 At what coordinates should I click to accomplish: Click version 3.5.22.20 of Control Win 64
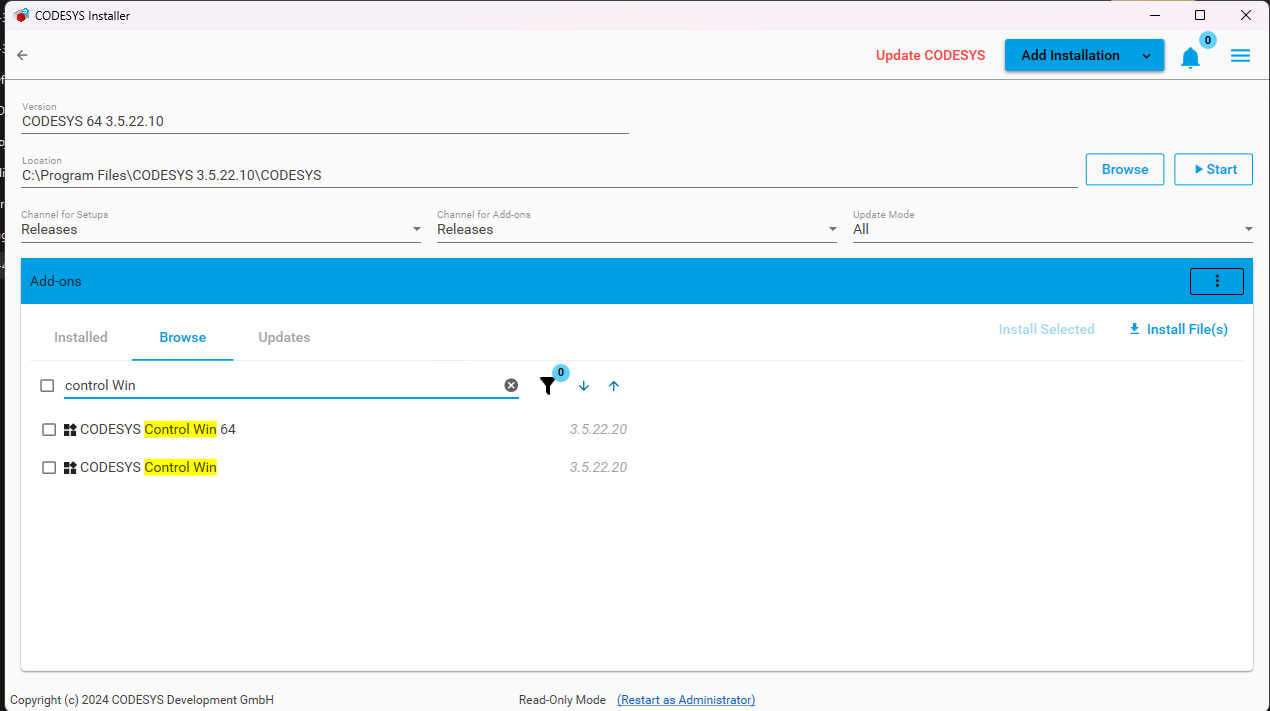tap(598, 430)
